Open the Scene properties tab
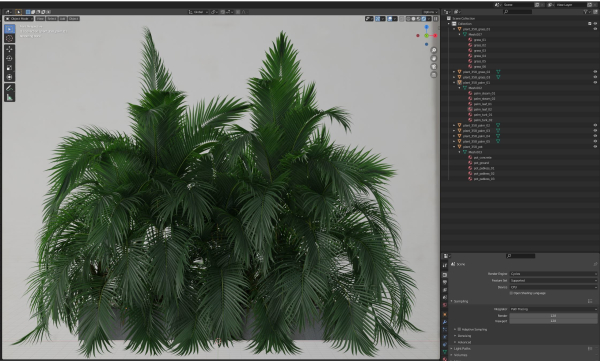 click(445, 297)
